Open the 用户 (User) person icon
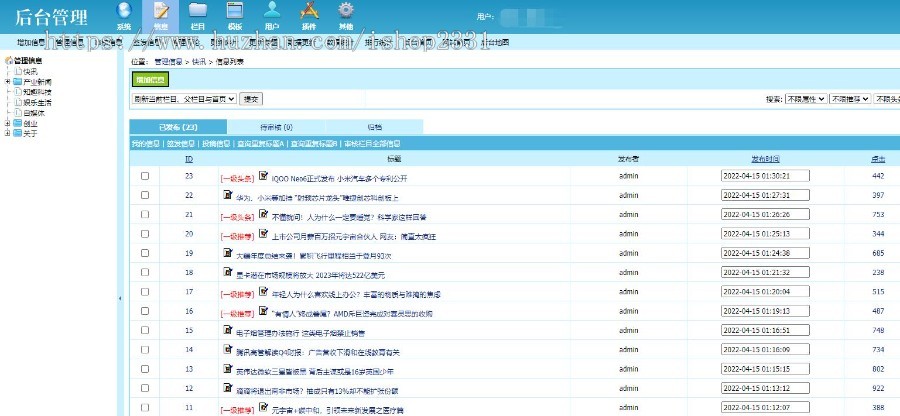This screenshot has height=416, width=900. coord(272,10)
